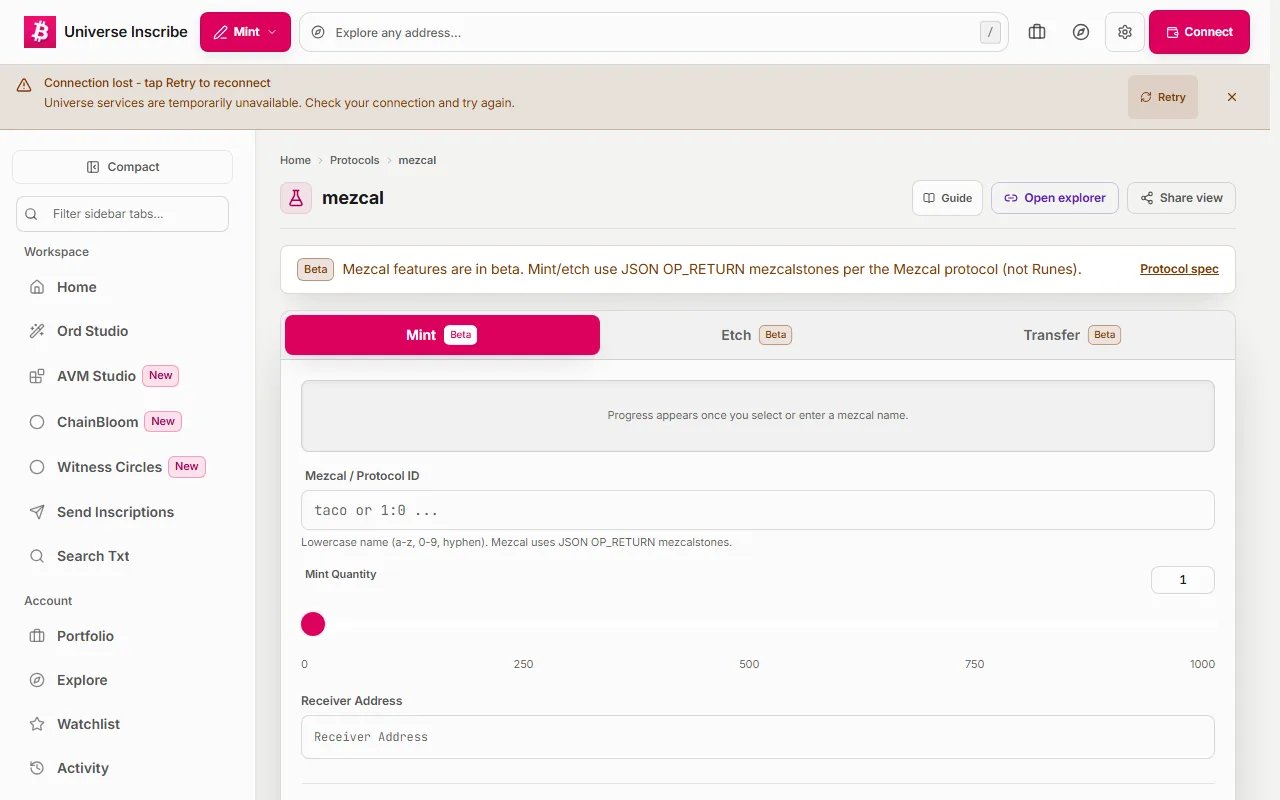Click the Portfolio briefcase icon in sidebar
Screen dimensions: 1280x800
click(37, 636)
